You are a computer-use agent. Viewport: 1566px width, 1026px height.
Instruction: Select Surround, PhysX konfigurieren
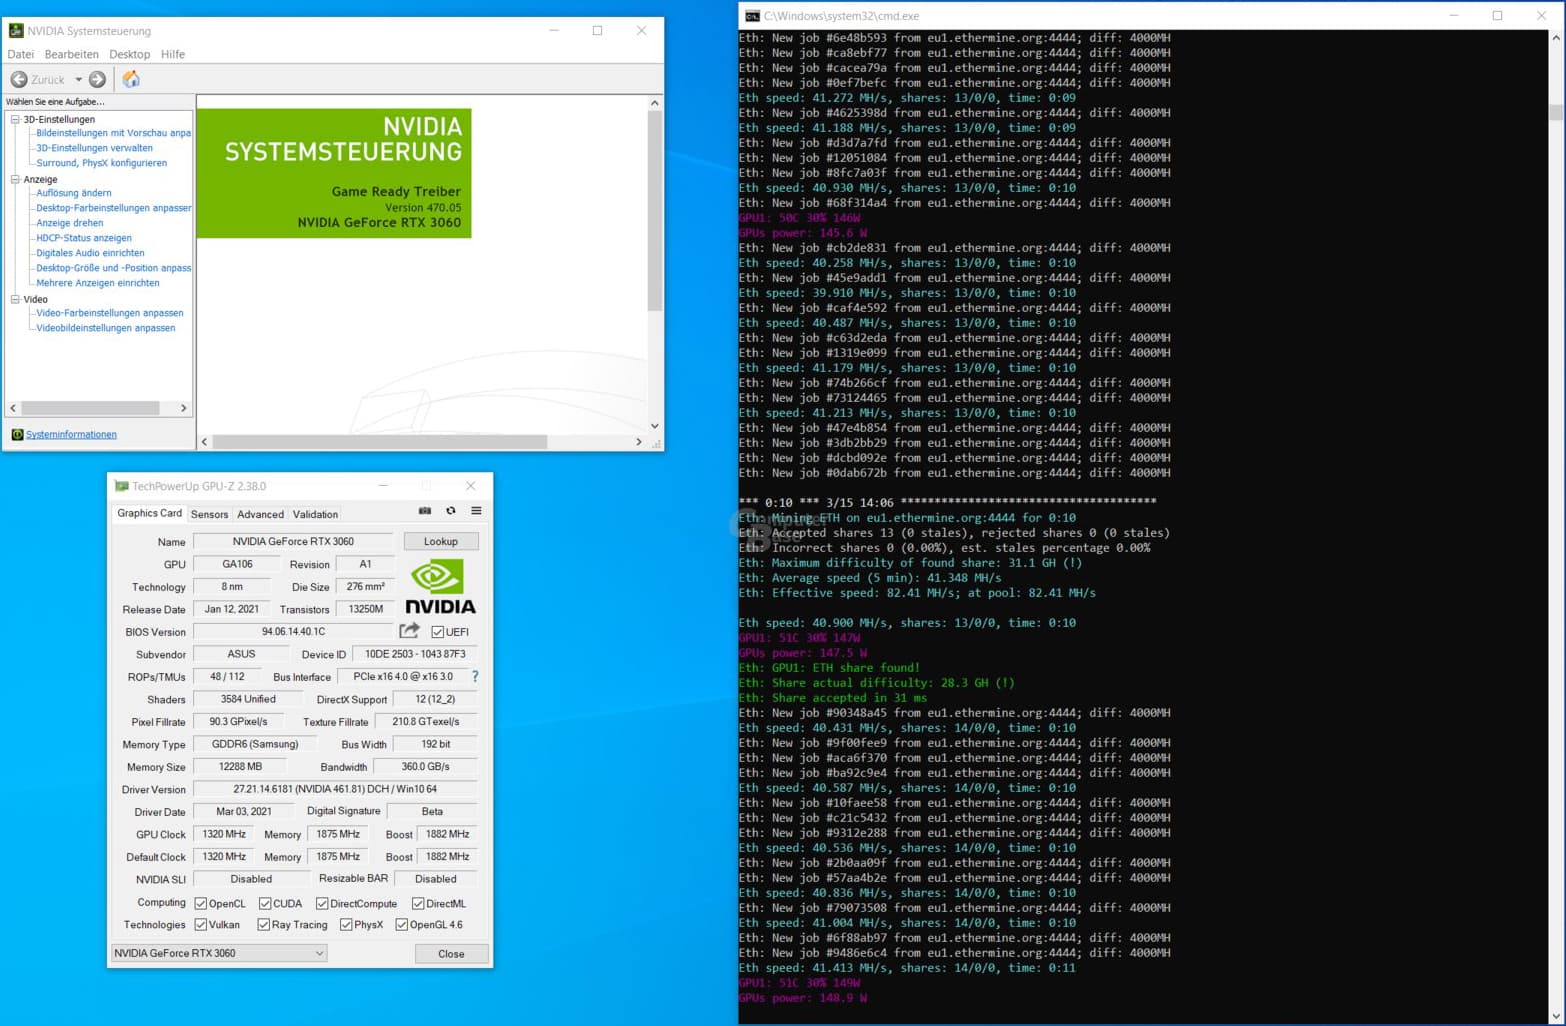[102, 163]
